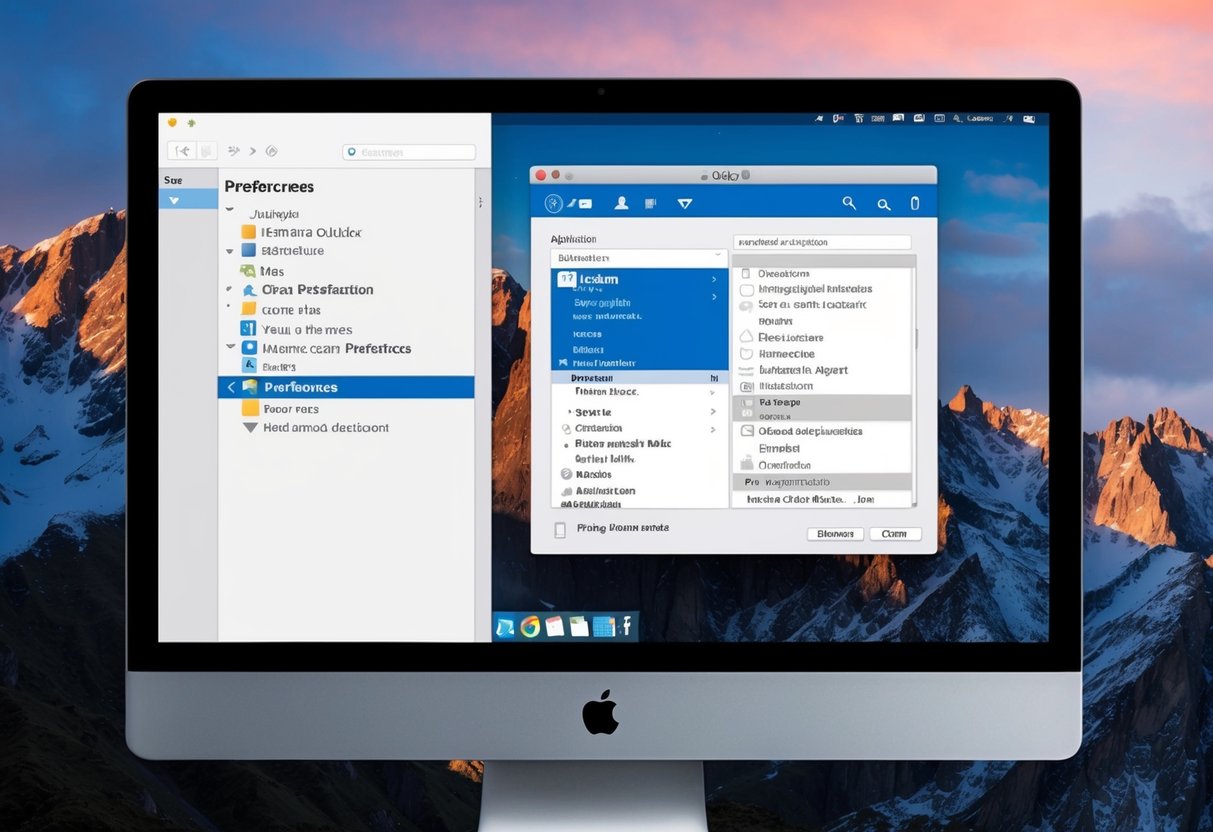This screenshot has height=832, width=1213.
Task: Tick the first checkbox in the right options list
Action: [x=744, y=273]
